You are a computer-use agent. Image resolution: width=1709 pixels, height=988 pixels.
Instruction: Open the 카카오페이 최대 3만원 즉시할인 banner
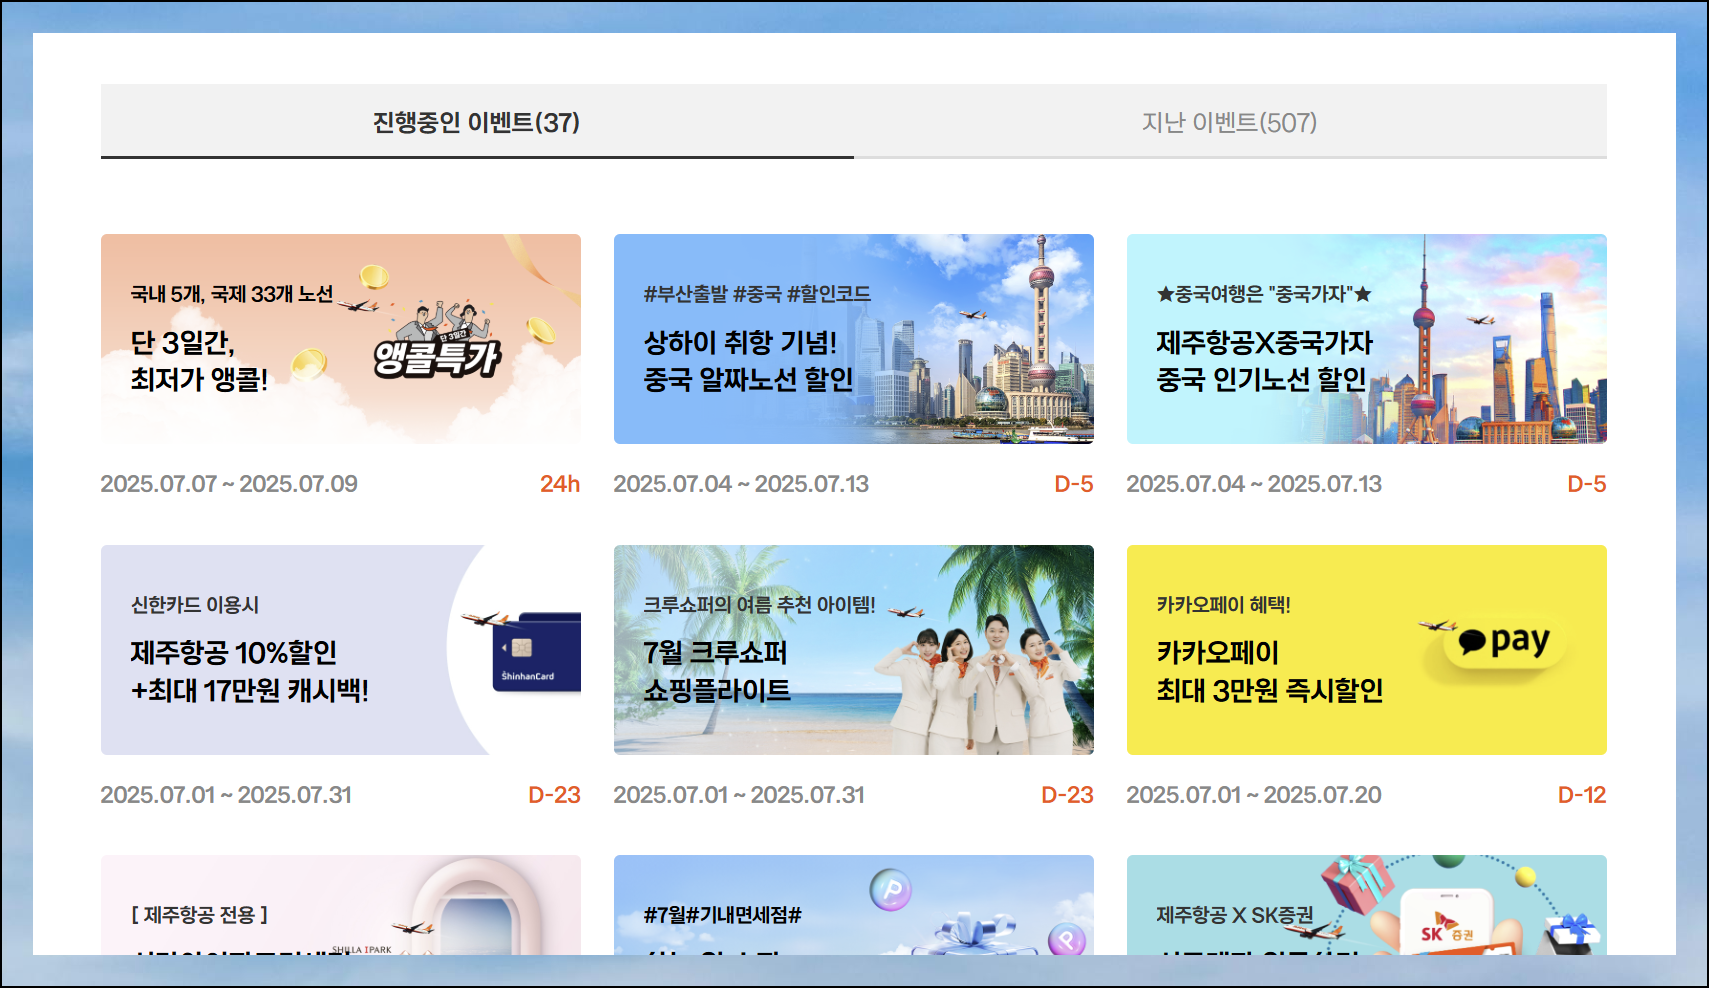click(1367, 650)
